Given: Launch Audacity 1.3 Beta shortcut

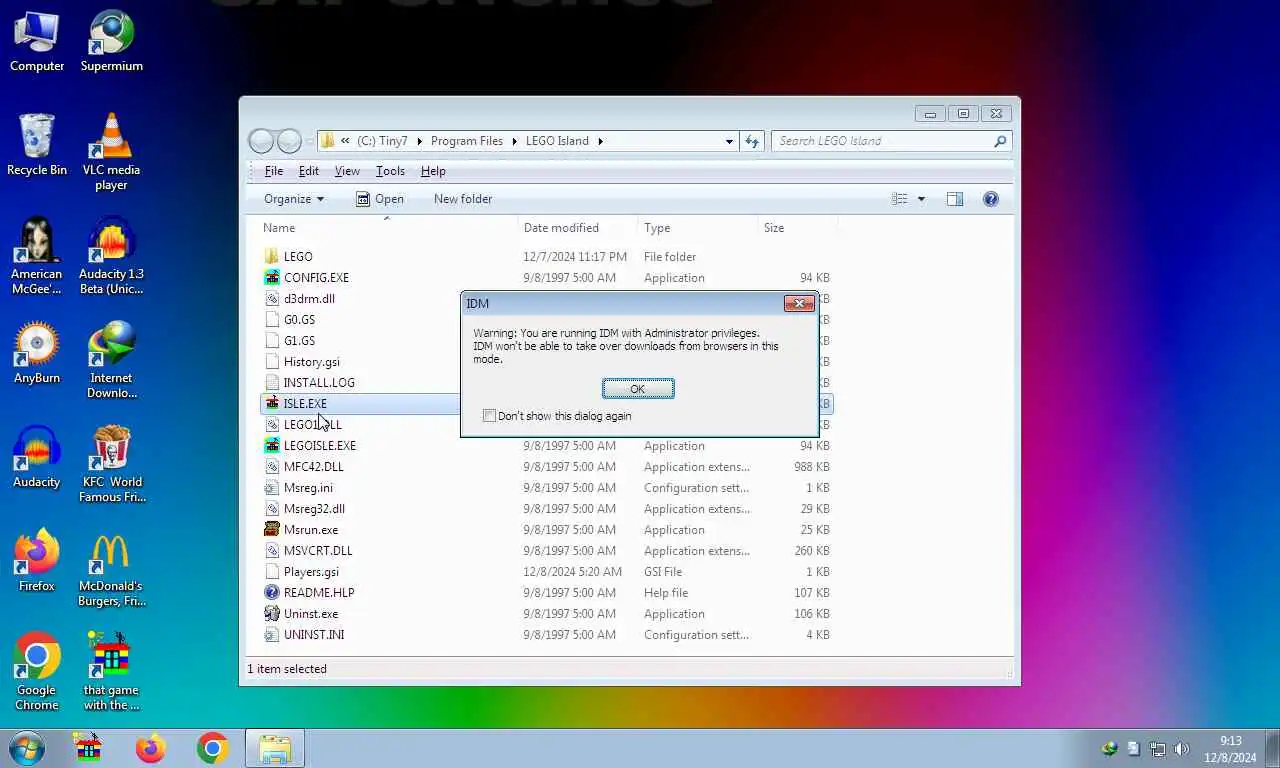Looking at the screenshot, I should pos(111,256).
